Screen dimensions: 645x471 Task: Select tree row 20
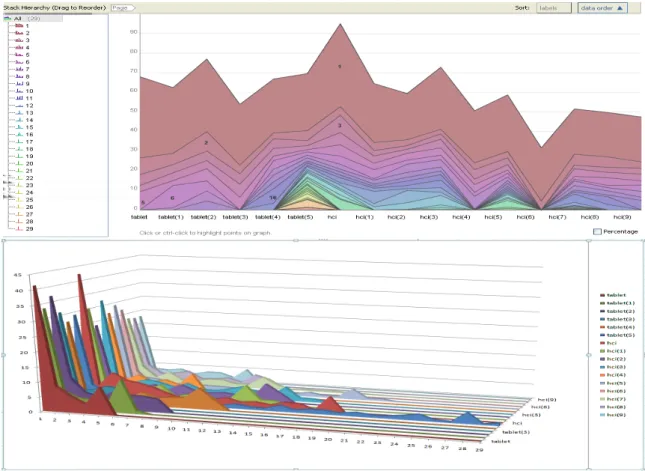pos(24,164)
